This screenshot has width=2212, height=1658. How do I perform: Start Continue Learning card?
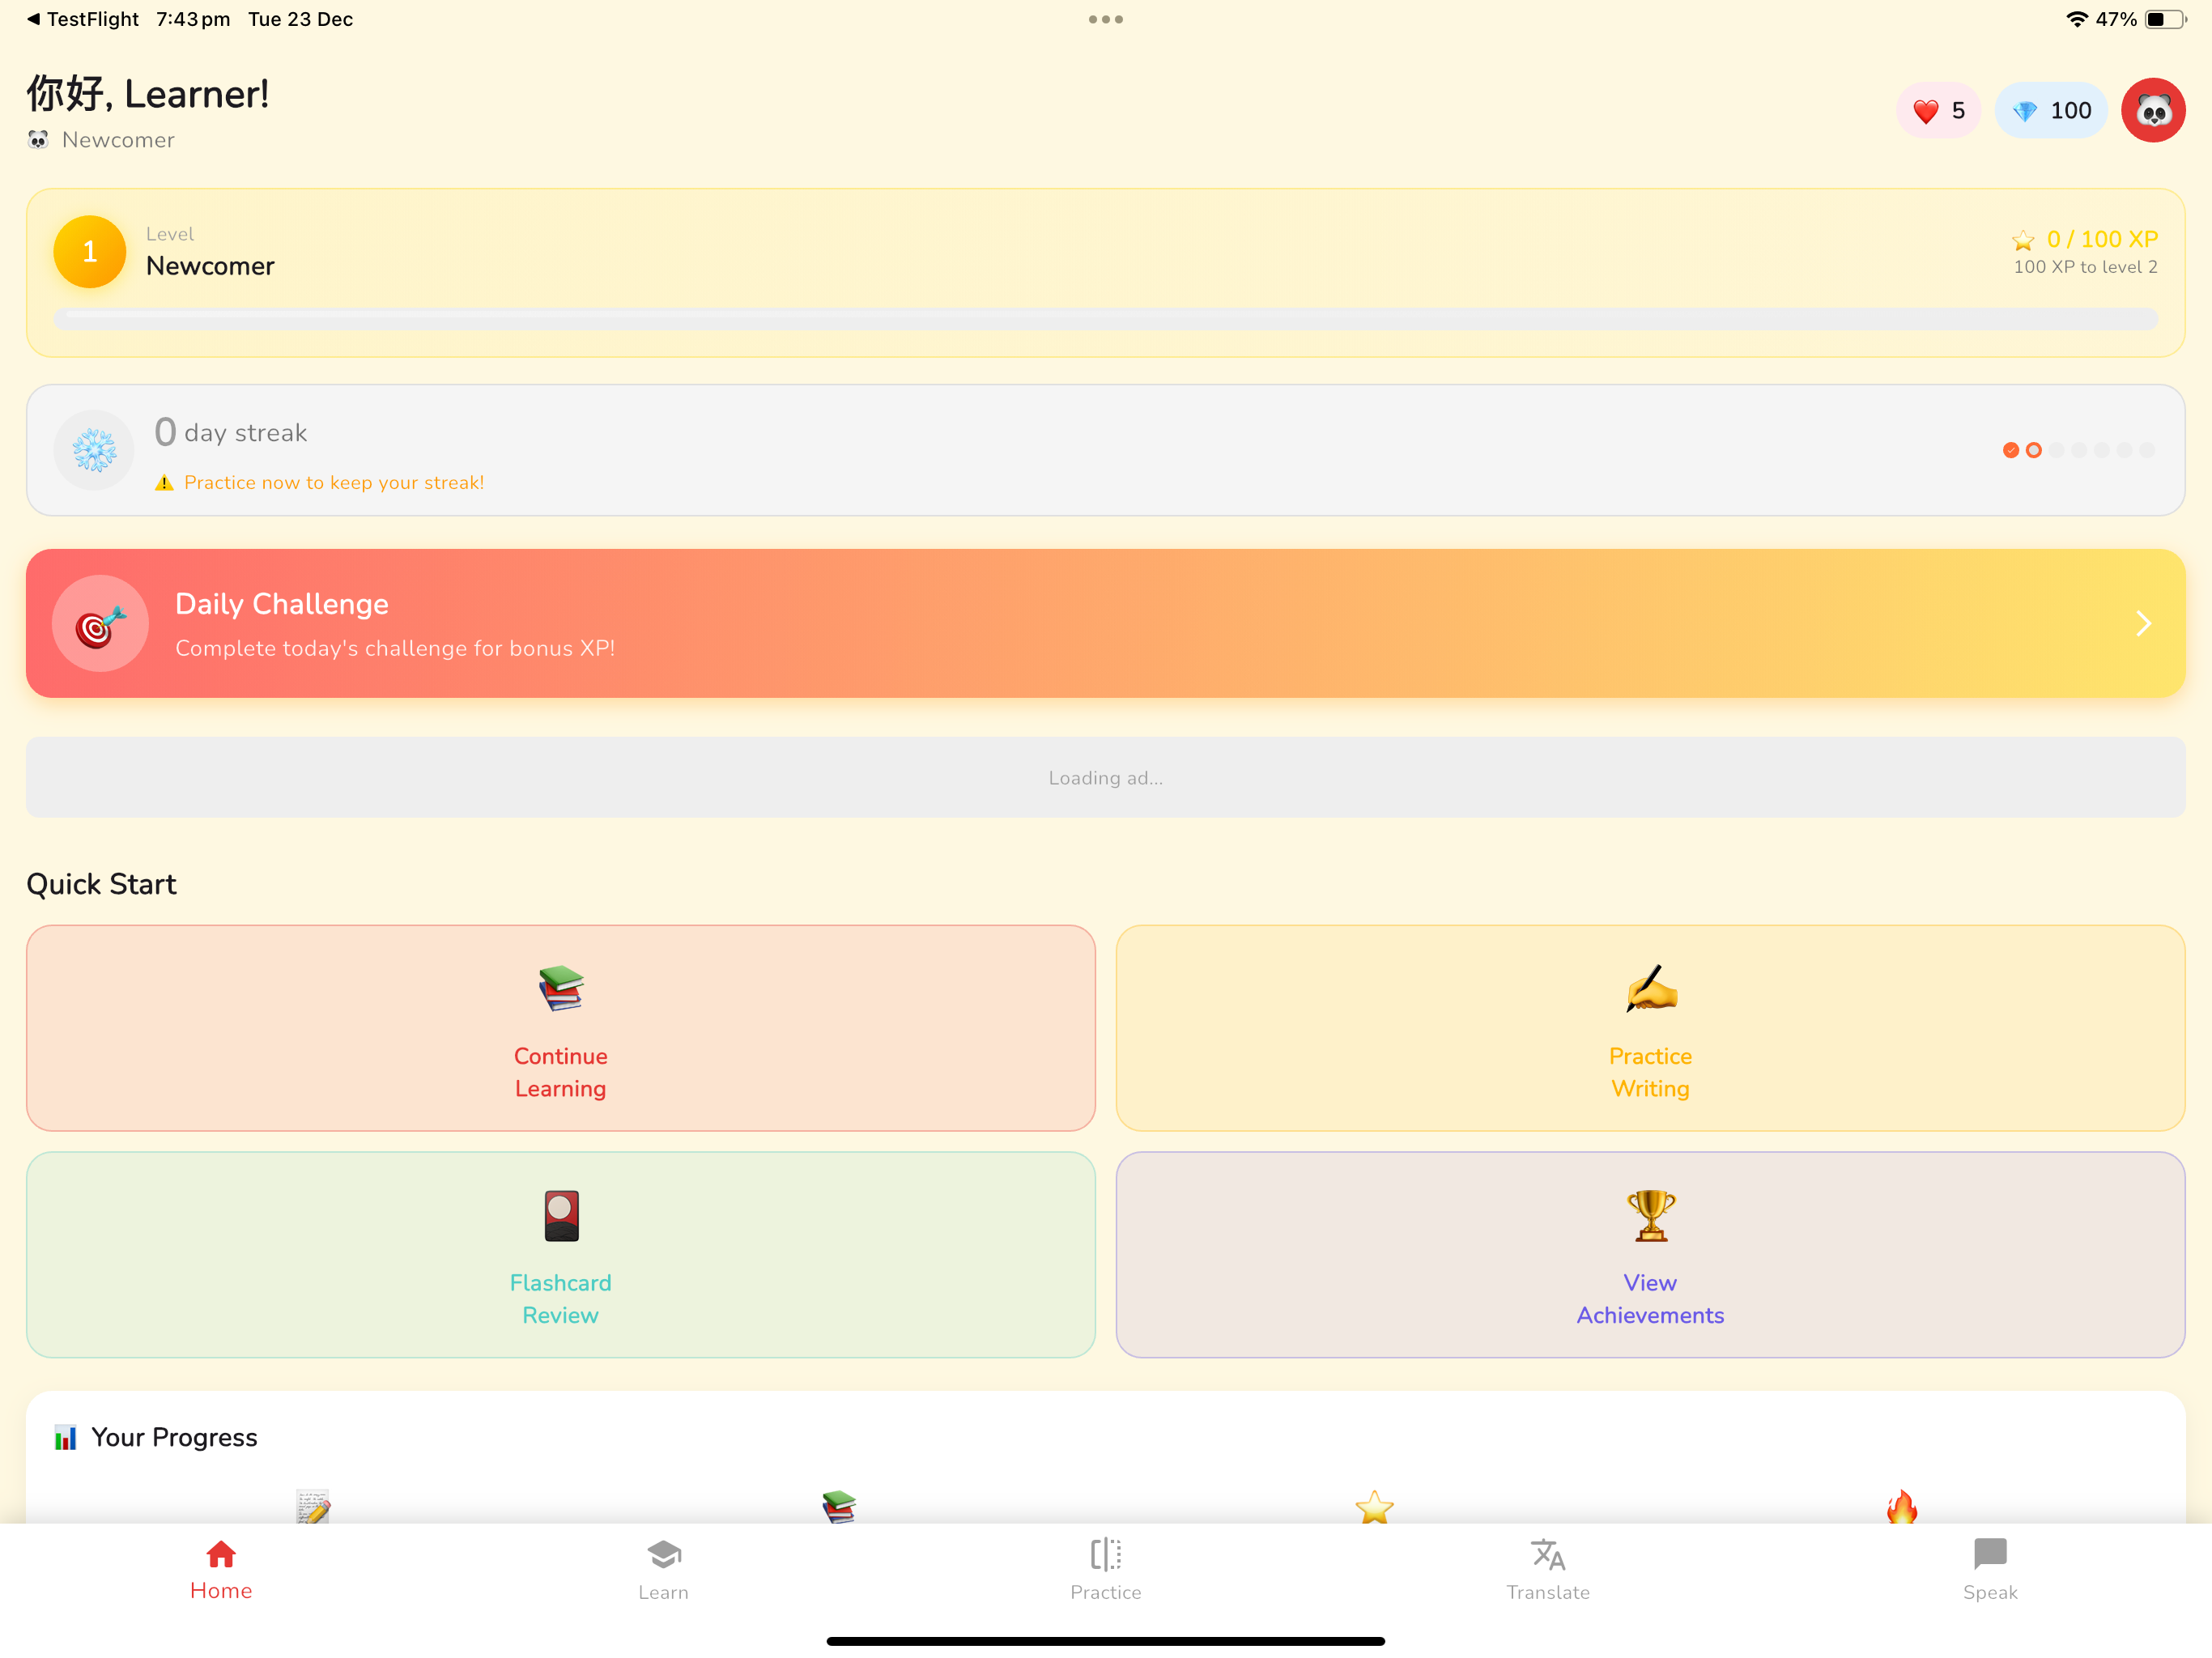(561, 1028)
